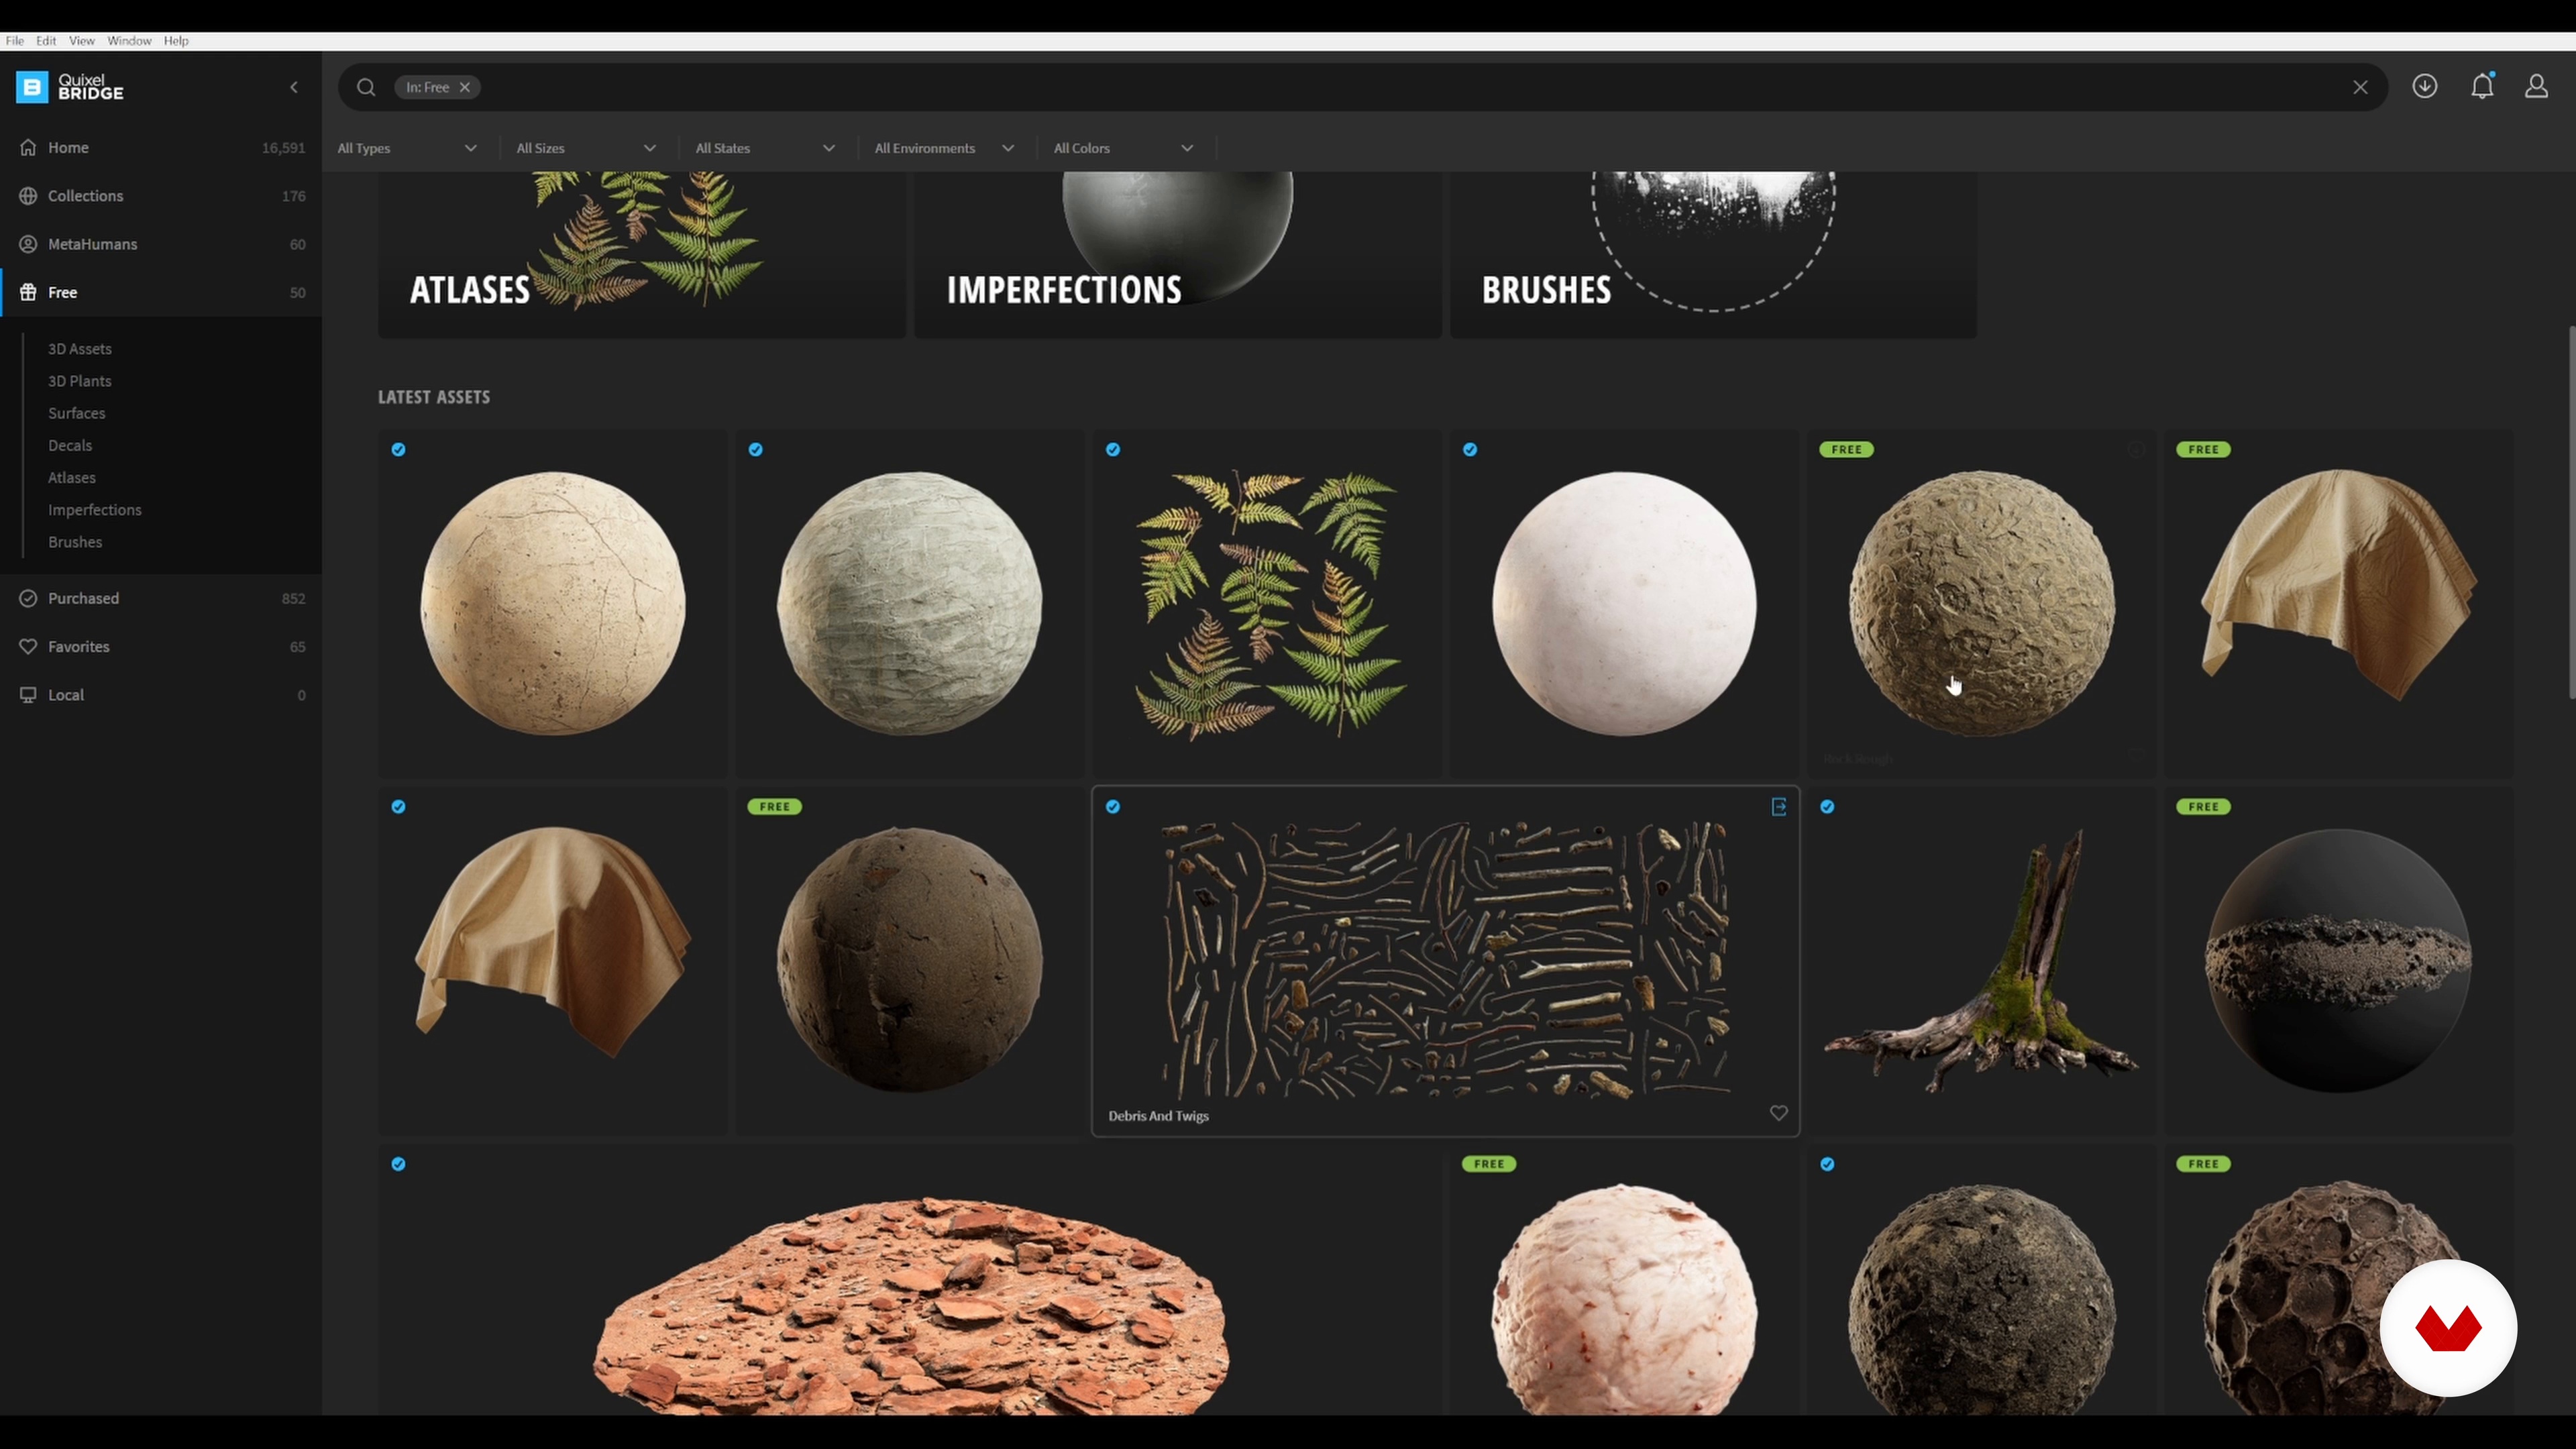The height and width of the screenshot is (1449, 2576).
Task: Open the draped cloth FREE asset
Action: [x=2338, y=604]
